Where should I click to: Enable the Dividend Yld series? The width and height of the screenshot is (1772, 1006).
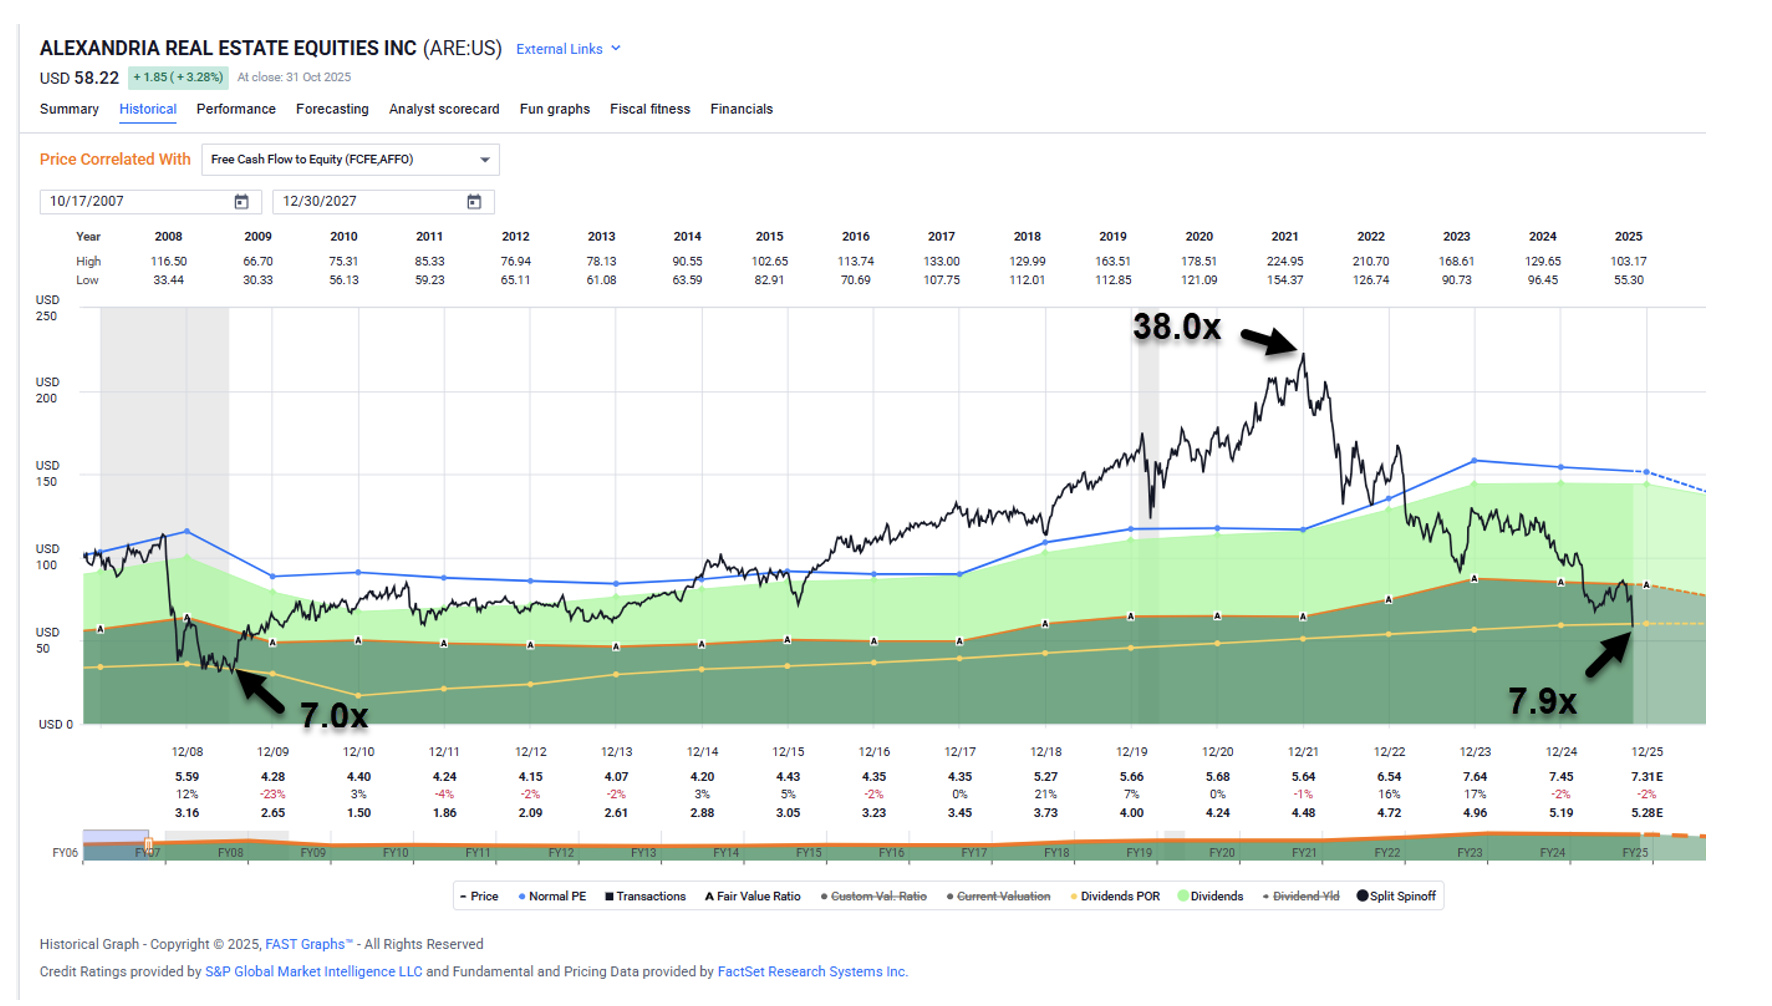pos(1301,897)
